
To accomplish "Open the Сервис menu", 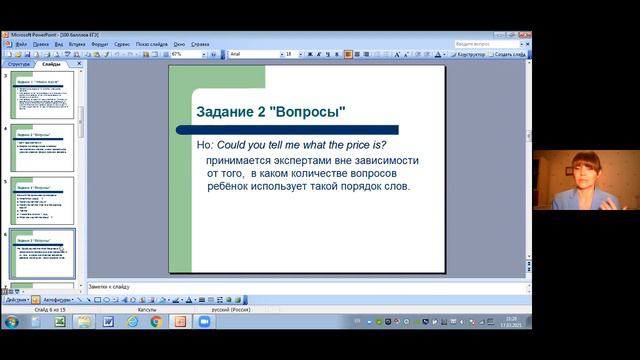I will [x=122, y=44].
